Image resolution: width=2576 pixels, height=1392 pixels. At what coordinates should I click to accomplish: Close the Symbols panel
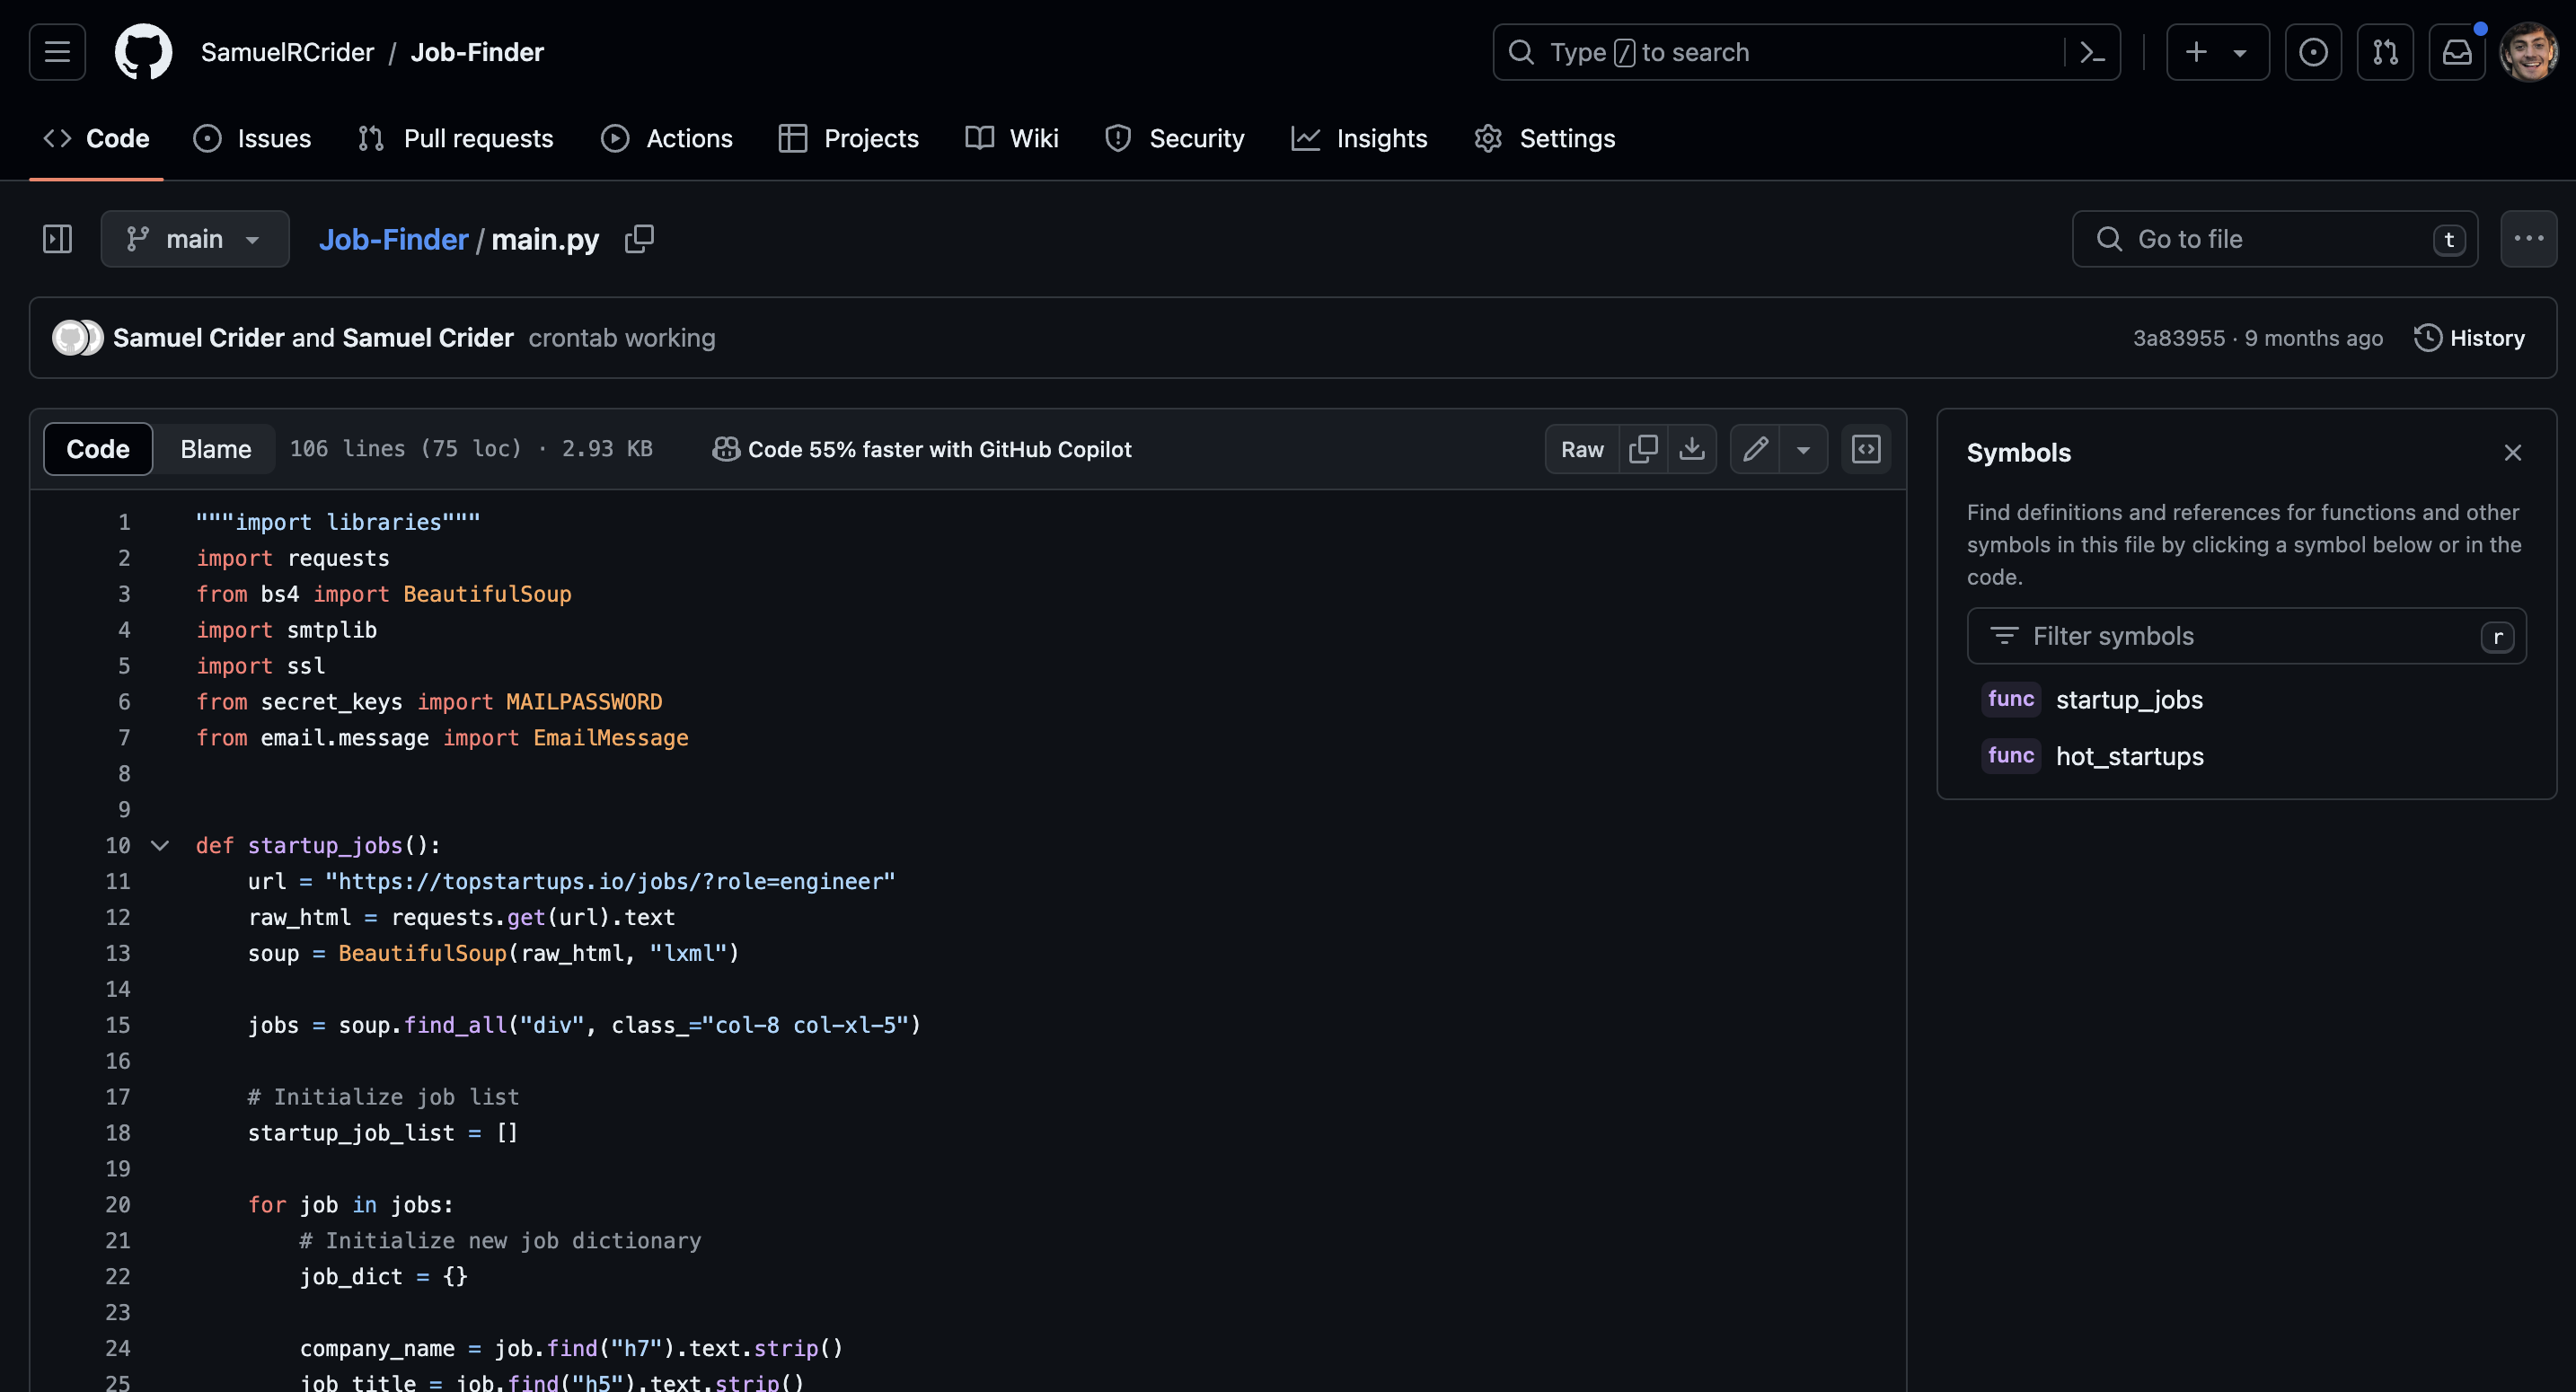coord(2512,453)
